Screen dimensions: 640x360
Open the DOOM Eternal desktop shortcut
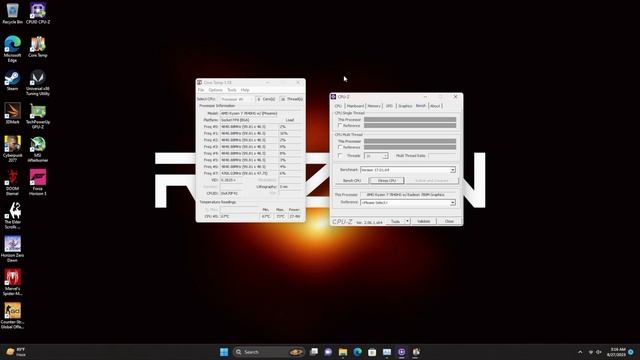coord(12,182)
